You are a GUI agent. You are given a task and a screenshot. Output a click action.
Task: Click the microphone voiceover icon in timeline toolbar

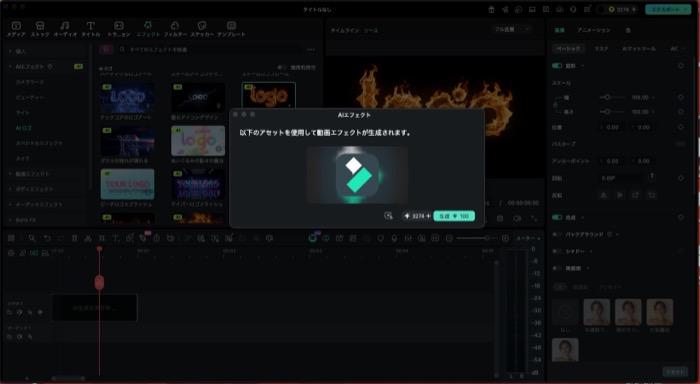pyautogui.click(x=394, y=238)
